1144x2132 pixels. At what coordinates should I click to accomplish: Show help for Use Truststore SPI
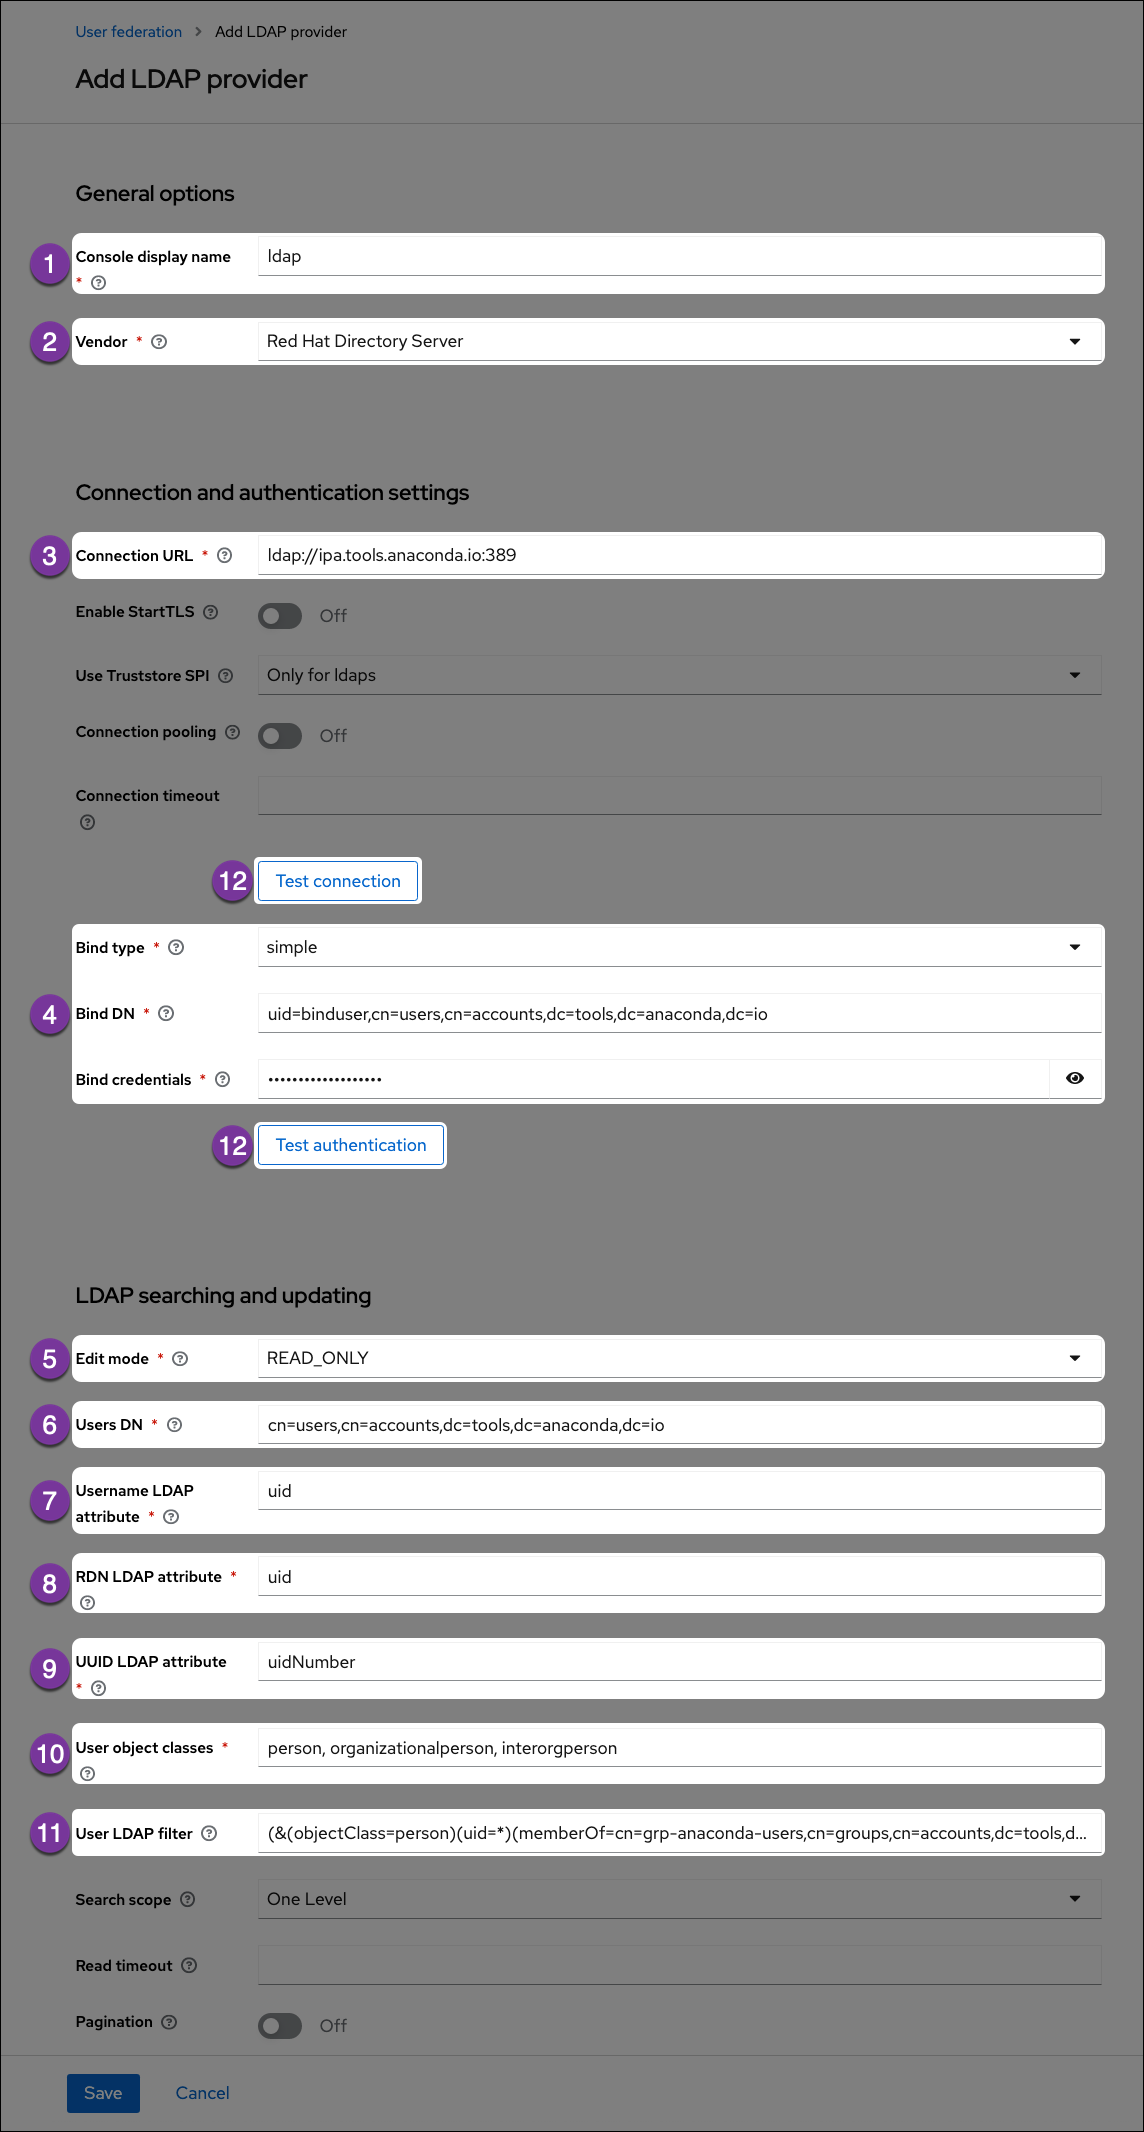[x=226, y=676]
